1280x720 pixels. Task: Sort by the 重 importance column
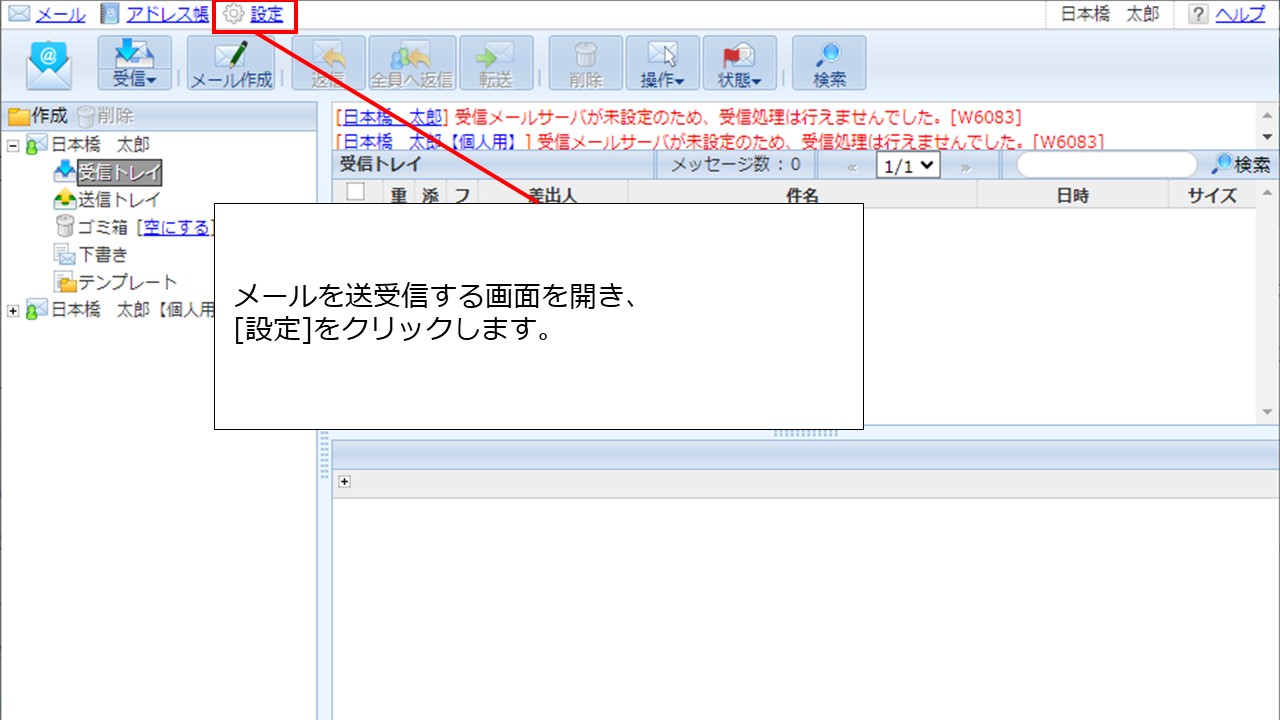(399, 195)
